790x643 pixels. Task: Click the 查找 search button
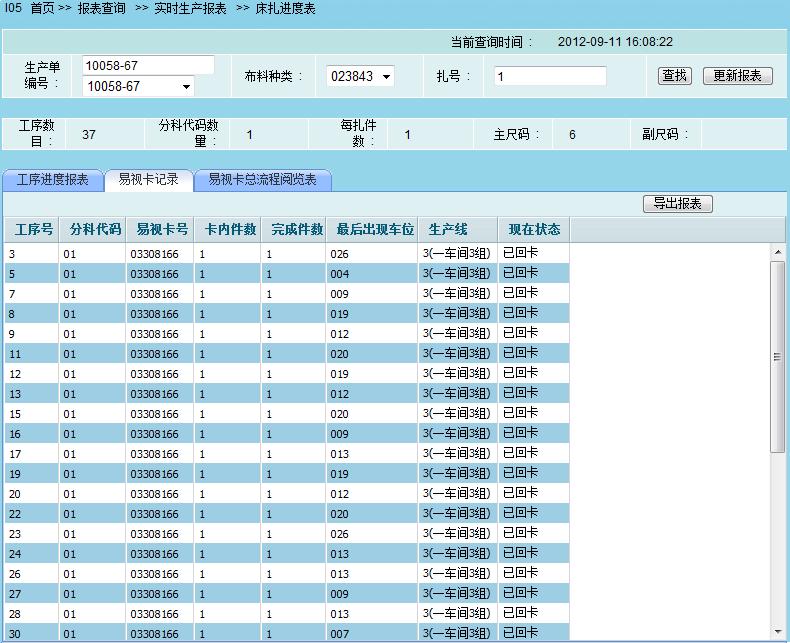click(675, 76)
